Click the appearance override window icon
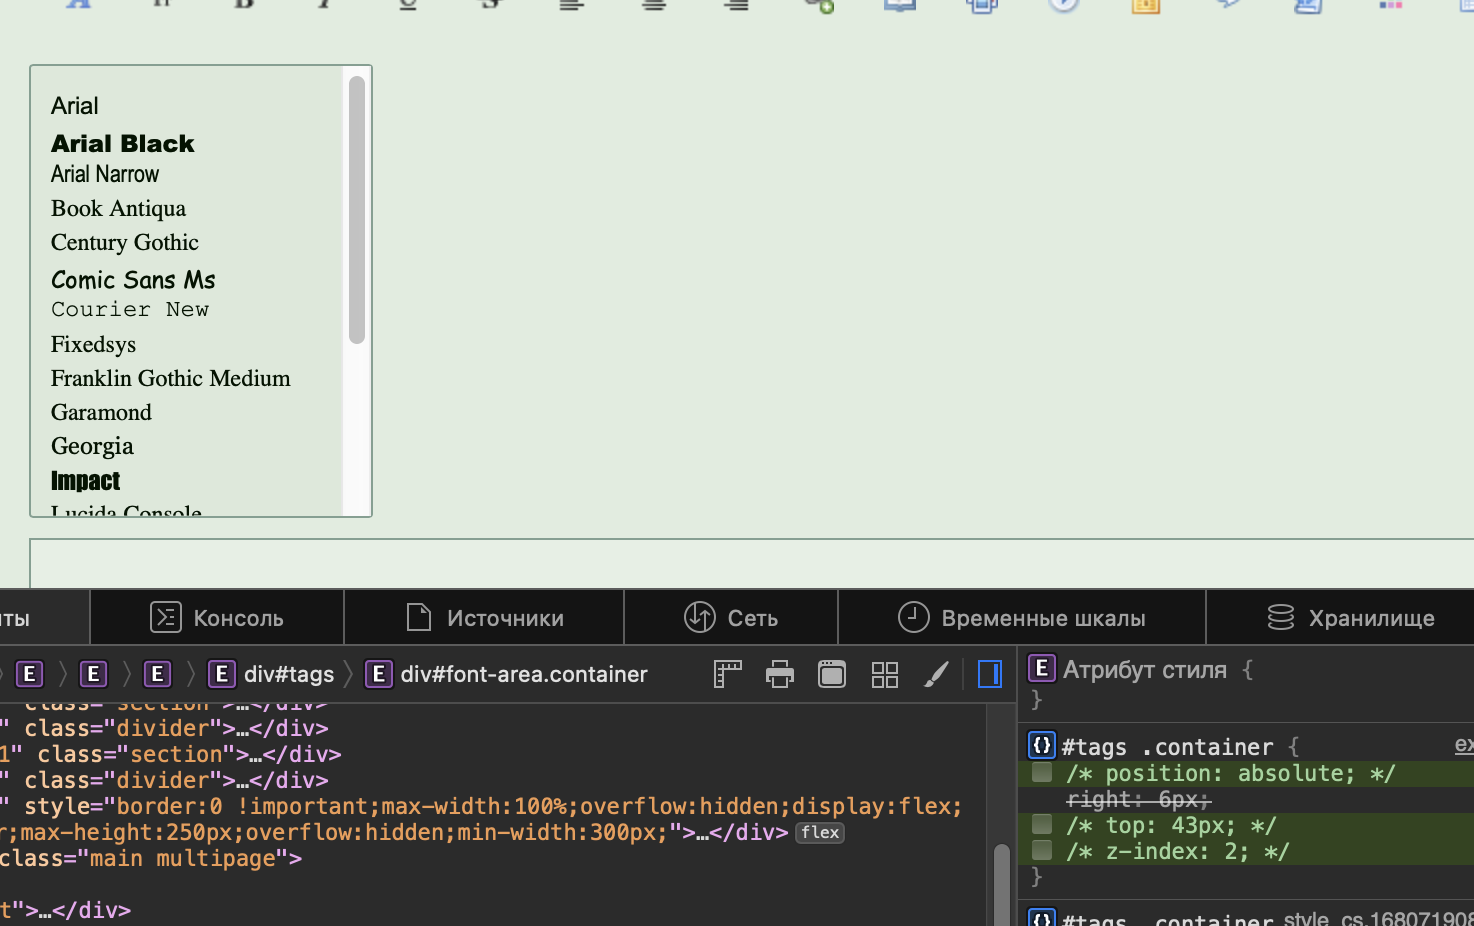Viewport: 1474px width, 926px height. click(831, 675)
